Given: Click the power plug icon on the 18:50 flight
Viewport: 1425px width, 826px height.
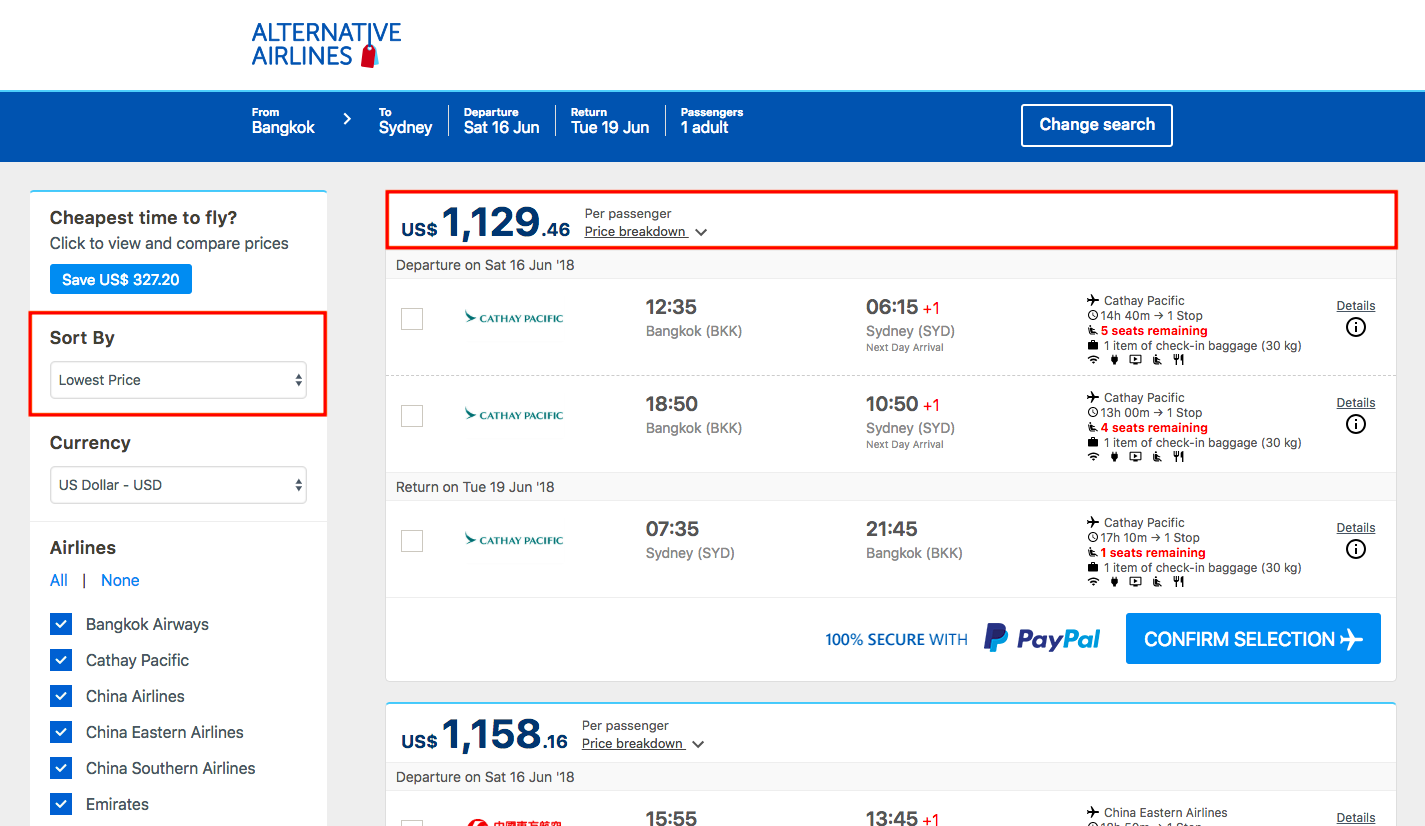Looking at the screenshot, I should (1114, 457).
